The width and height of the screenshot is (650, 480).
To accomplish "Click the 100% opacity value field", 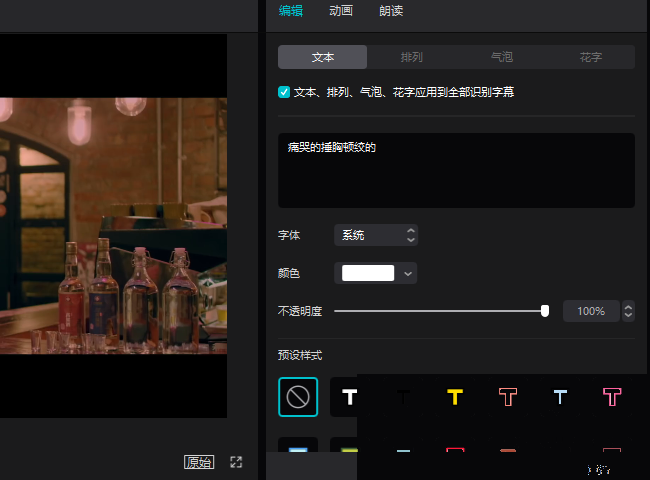I will (591, 311).
